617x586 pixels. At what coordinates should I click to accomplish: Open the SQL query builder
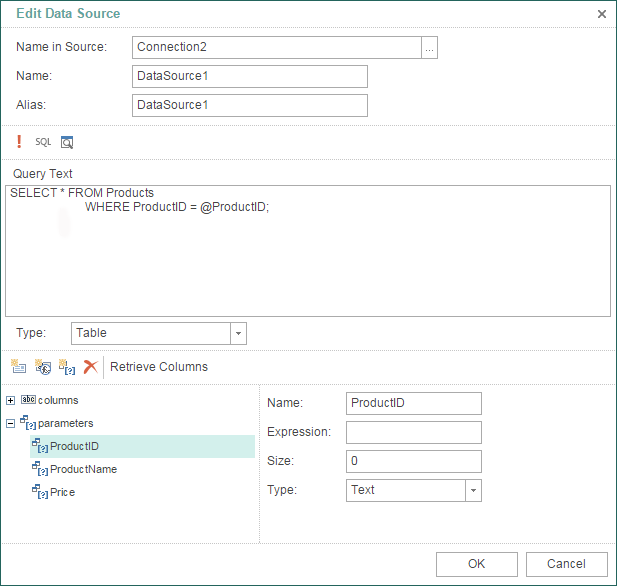point(43,142)
